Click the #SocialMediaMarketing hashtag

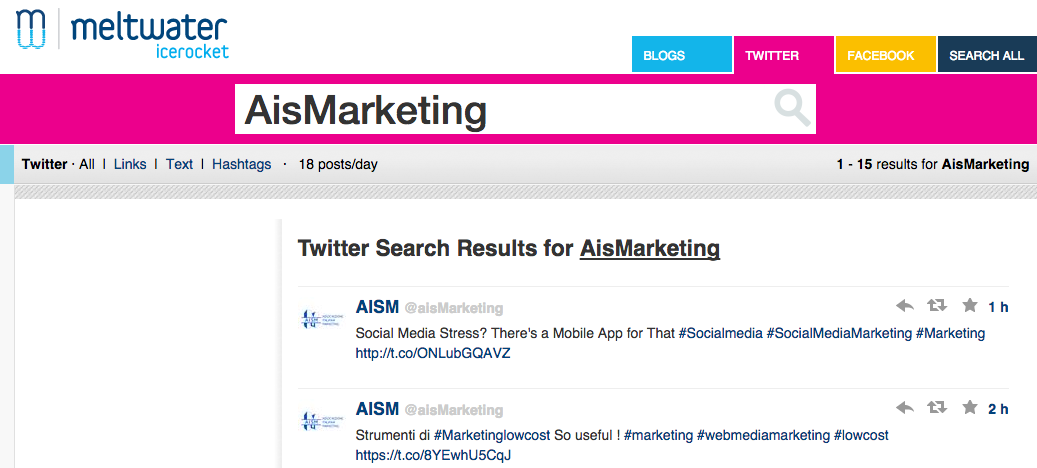click(x=839, y=333)
